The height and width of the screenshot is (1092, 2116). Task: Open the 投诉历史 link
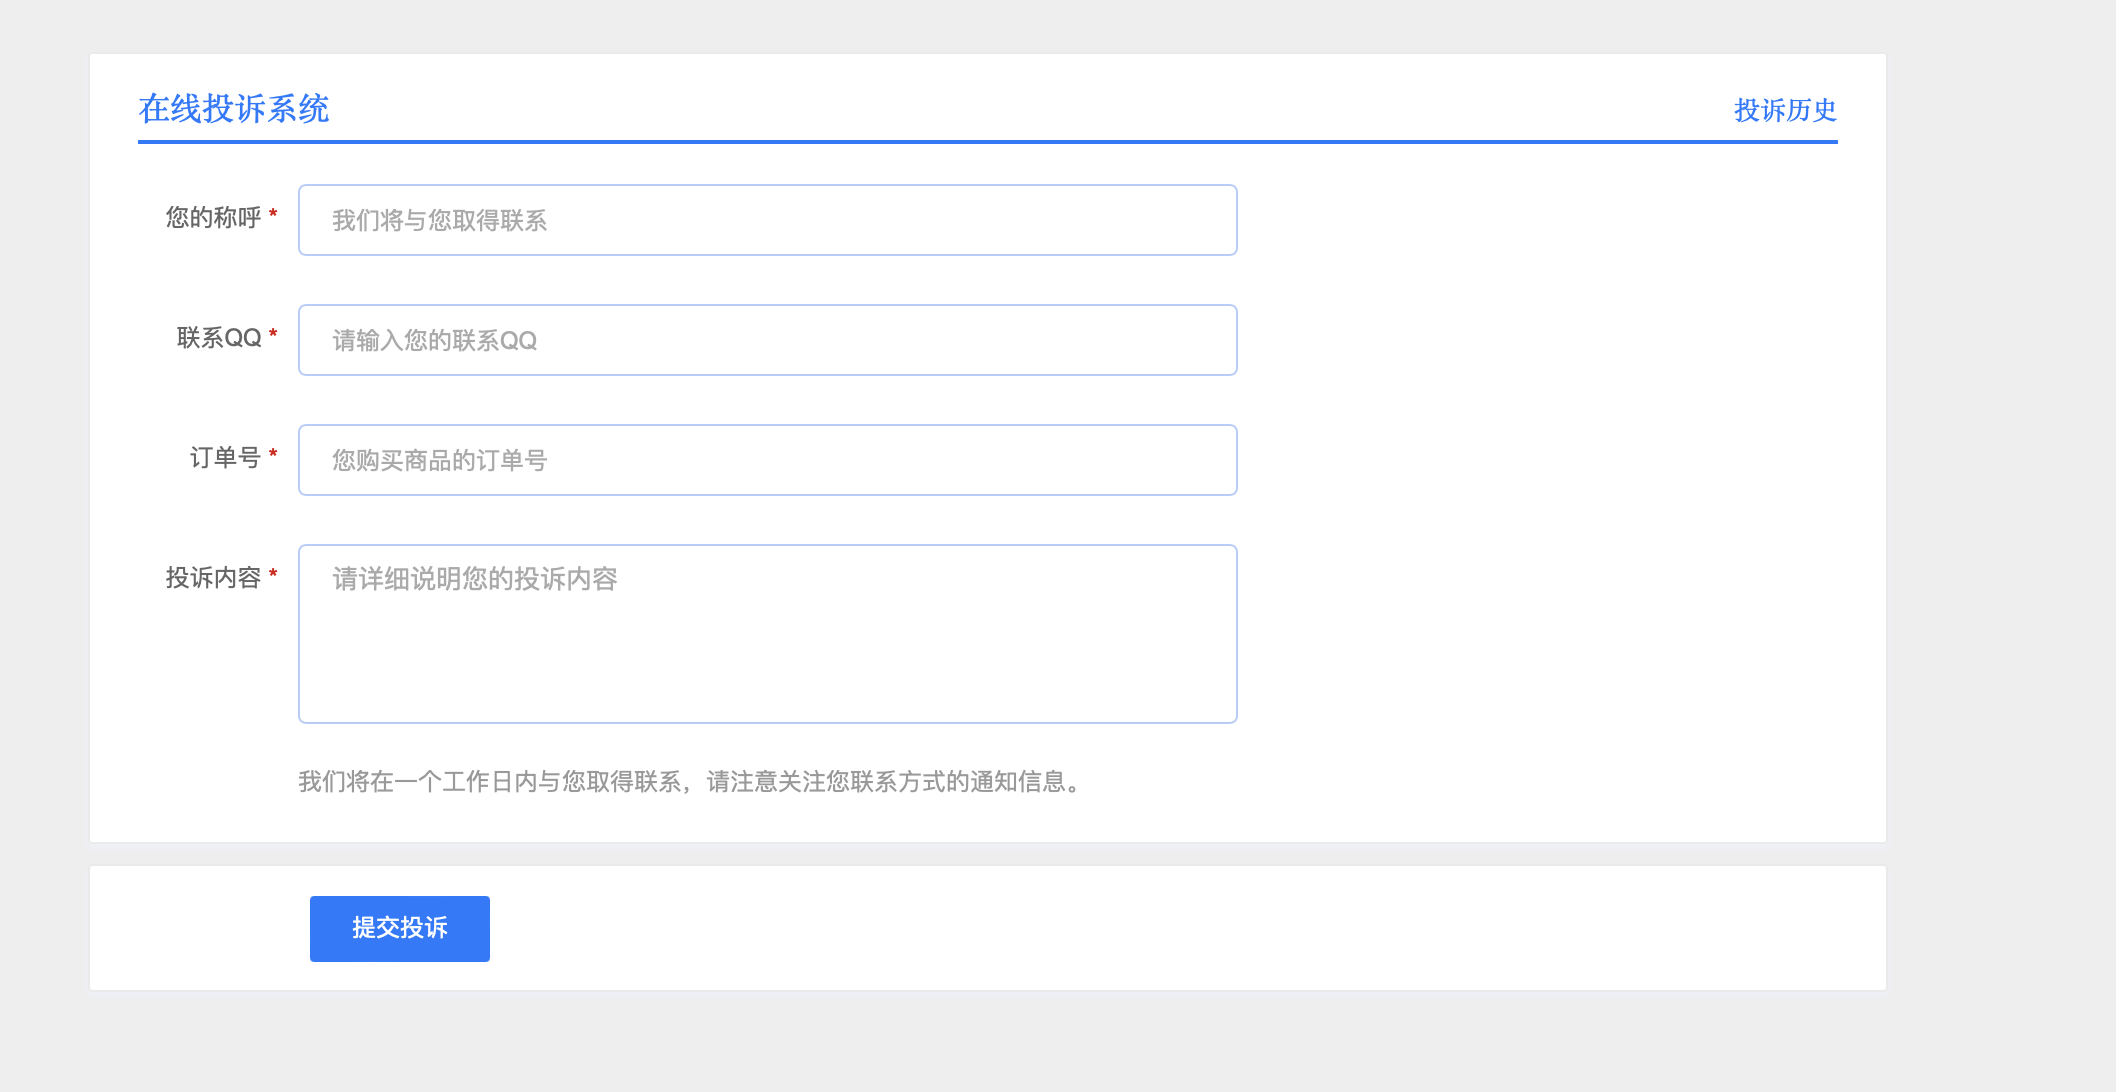(x=1785, y=110)
